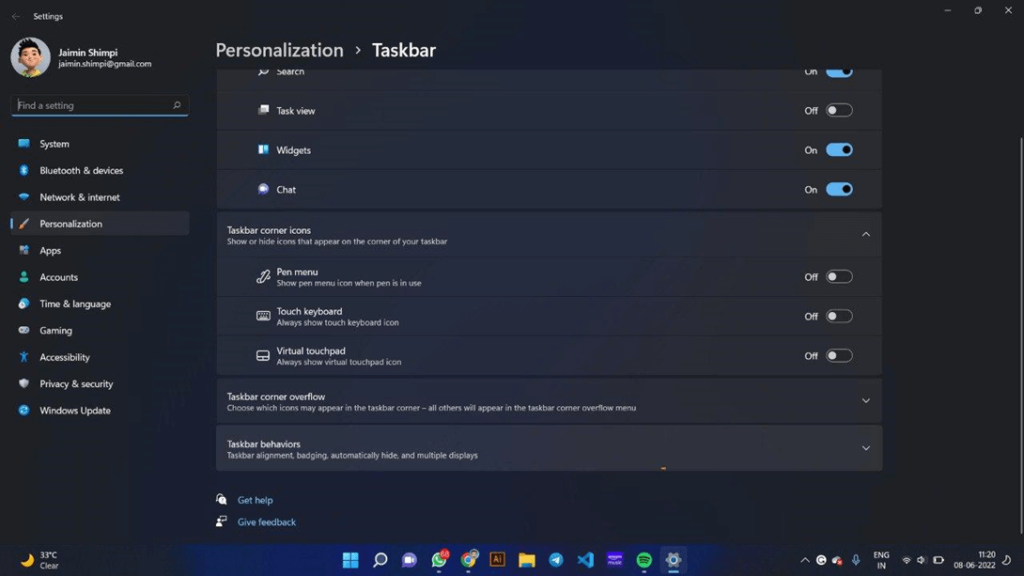Click the Give feedback link
The image size is (1024, 576).
[266, 522]
